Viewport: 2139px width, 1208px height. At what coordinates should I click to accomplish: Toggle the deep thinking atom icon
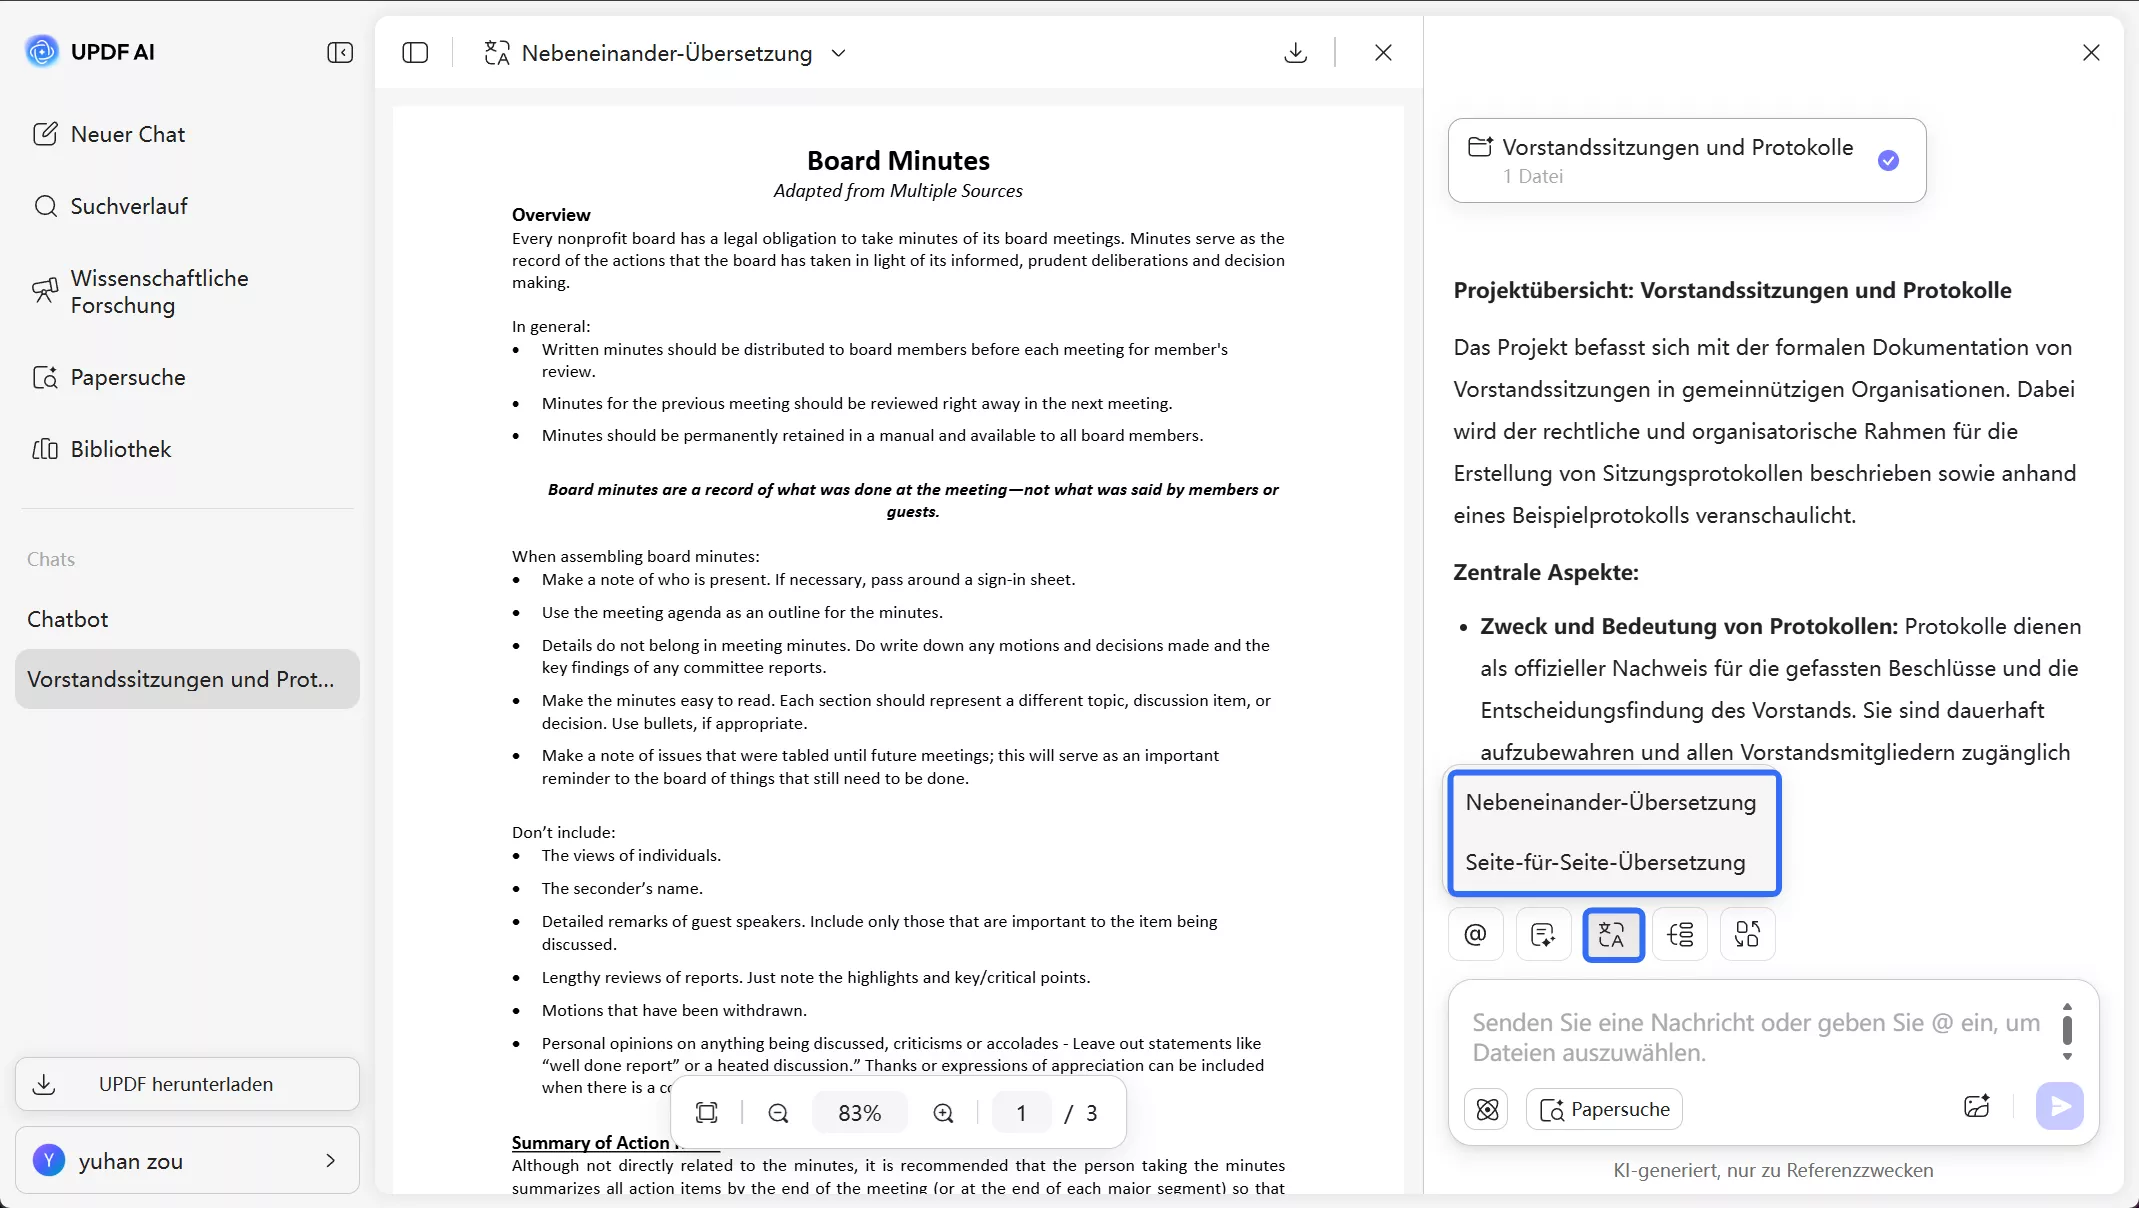tap(1487, 1109)
